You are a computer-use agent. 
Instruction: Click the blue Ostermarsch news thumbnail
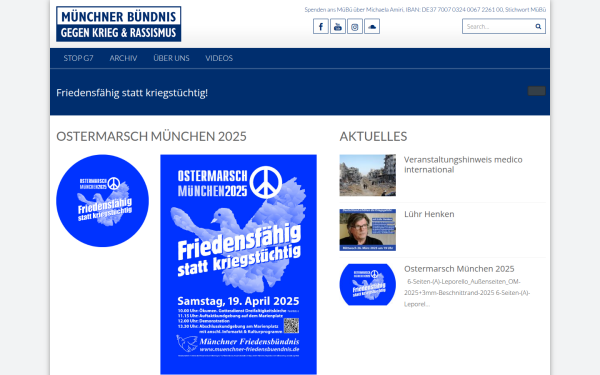[x=368, y=285]
